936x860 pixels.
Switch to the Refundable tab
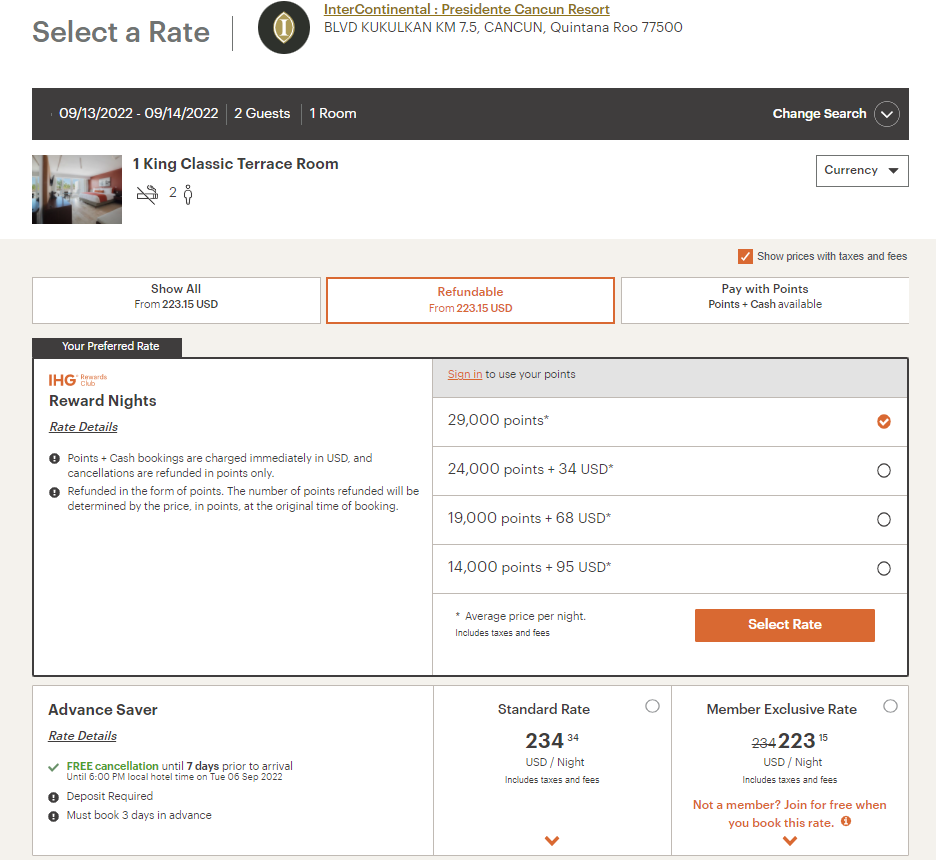click(x=470, y=300)
